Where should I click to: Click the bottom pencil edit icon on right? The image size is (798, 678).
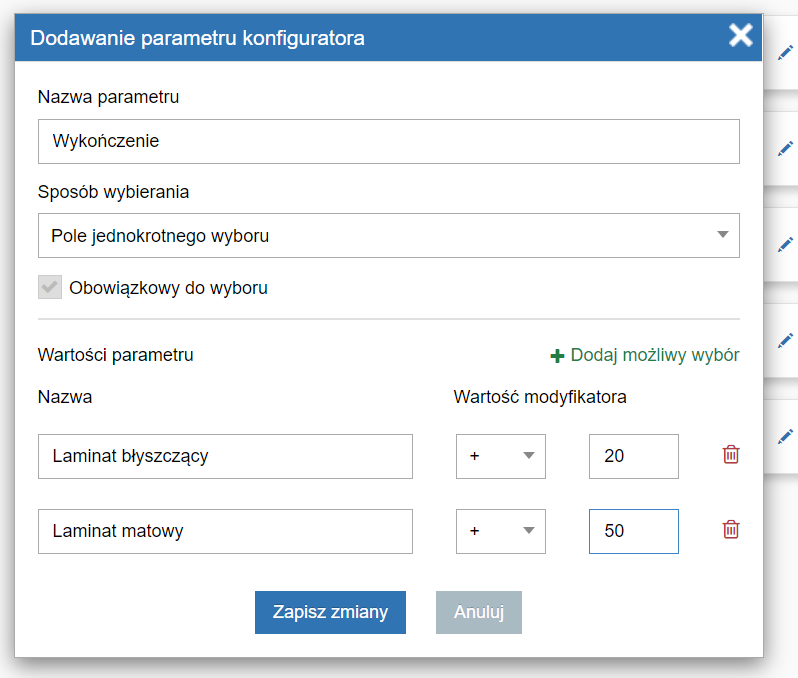coord(785,436)
